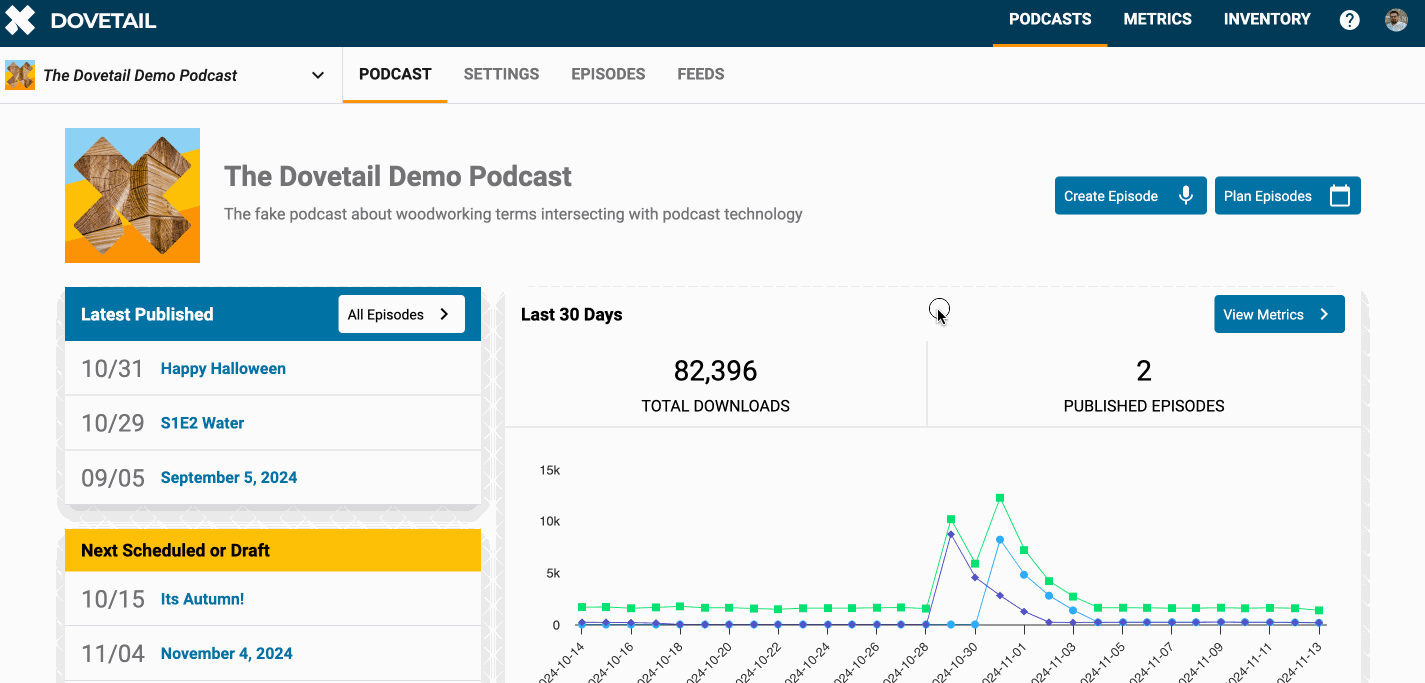Click the calendar icon on Plan Episodes
The width and height of the screenshot is (1425, 683).
coord(1340,196)
